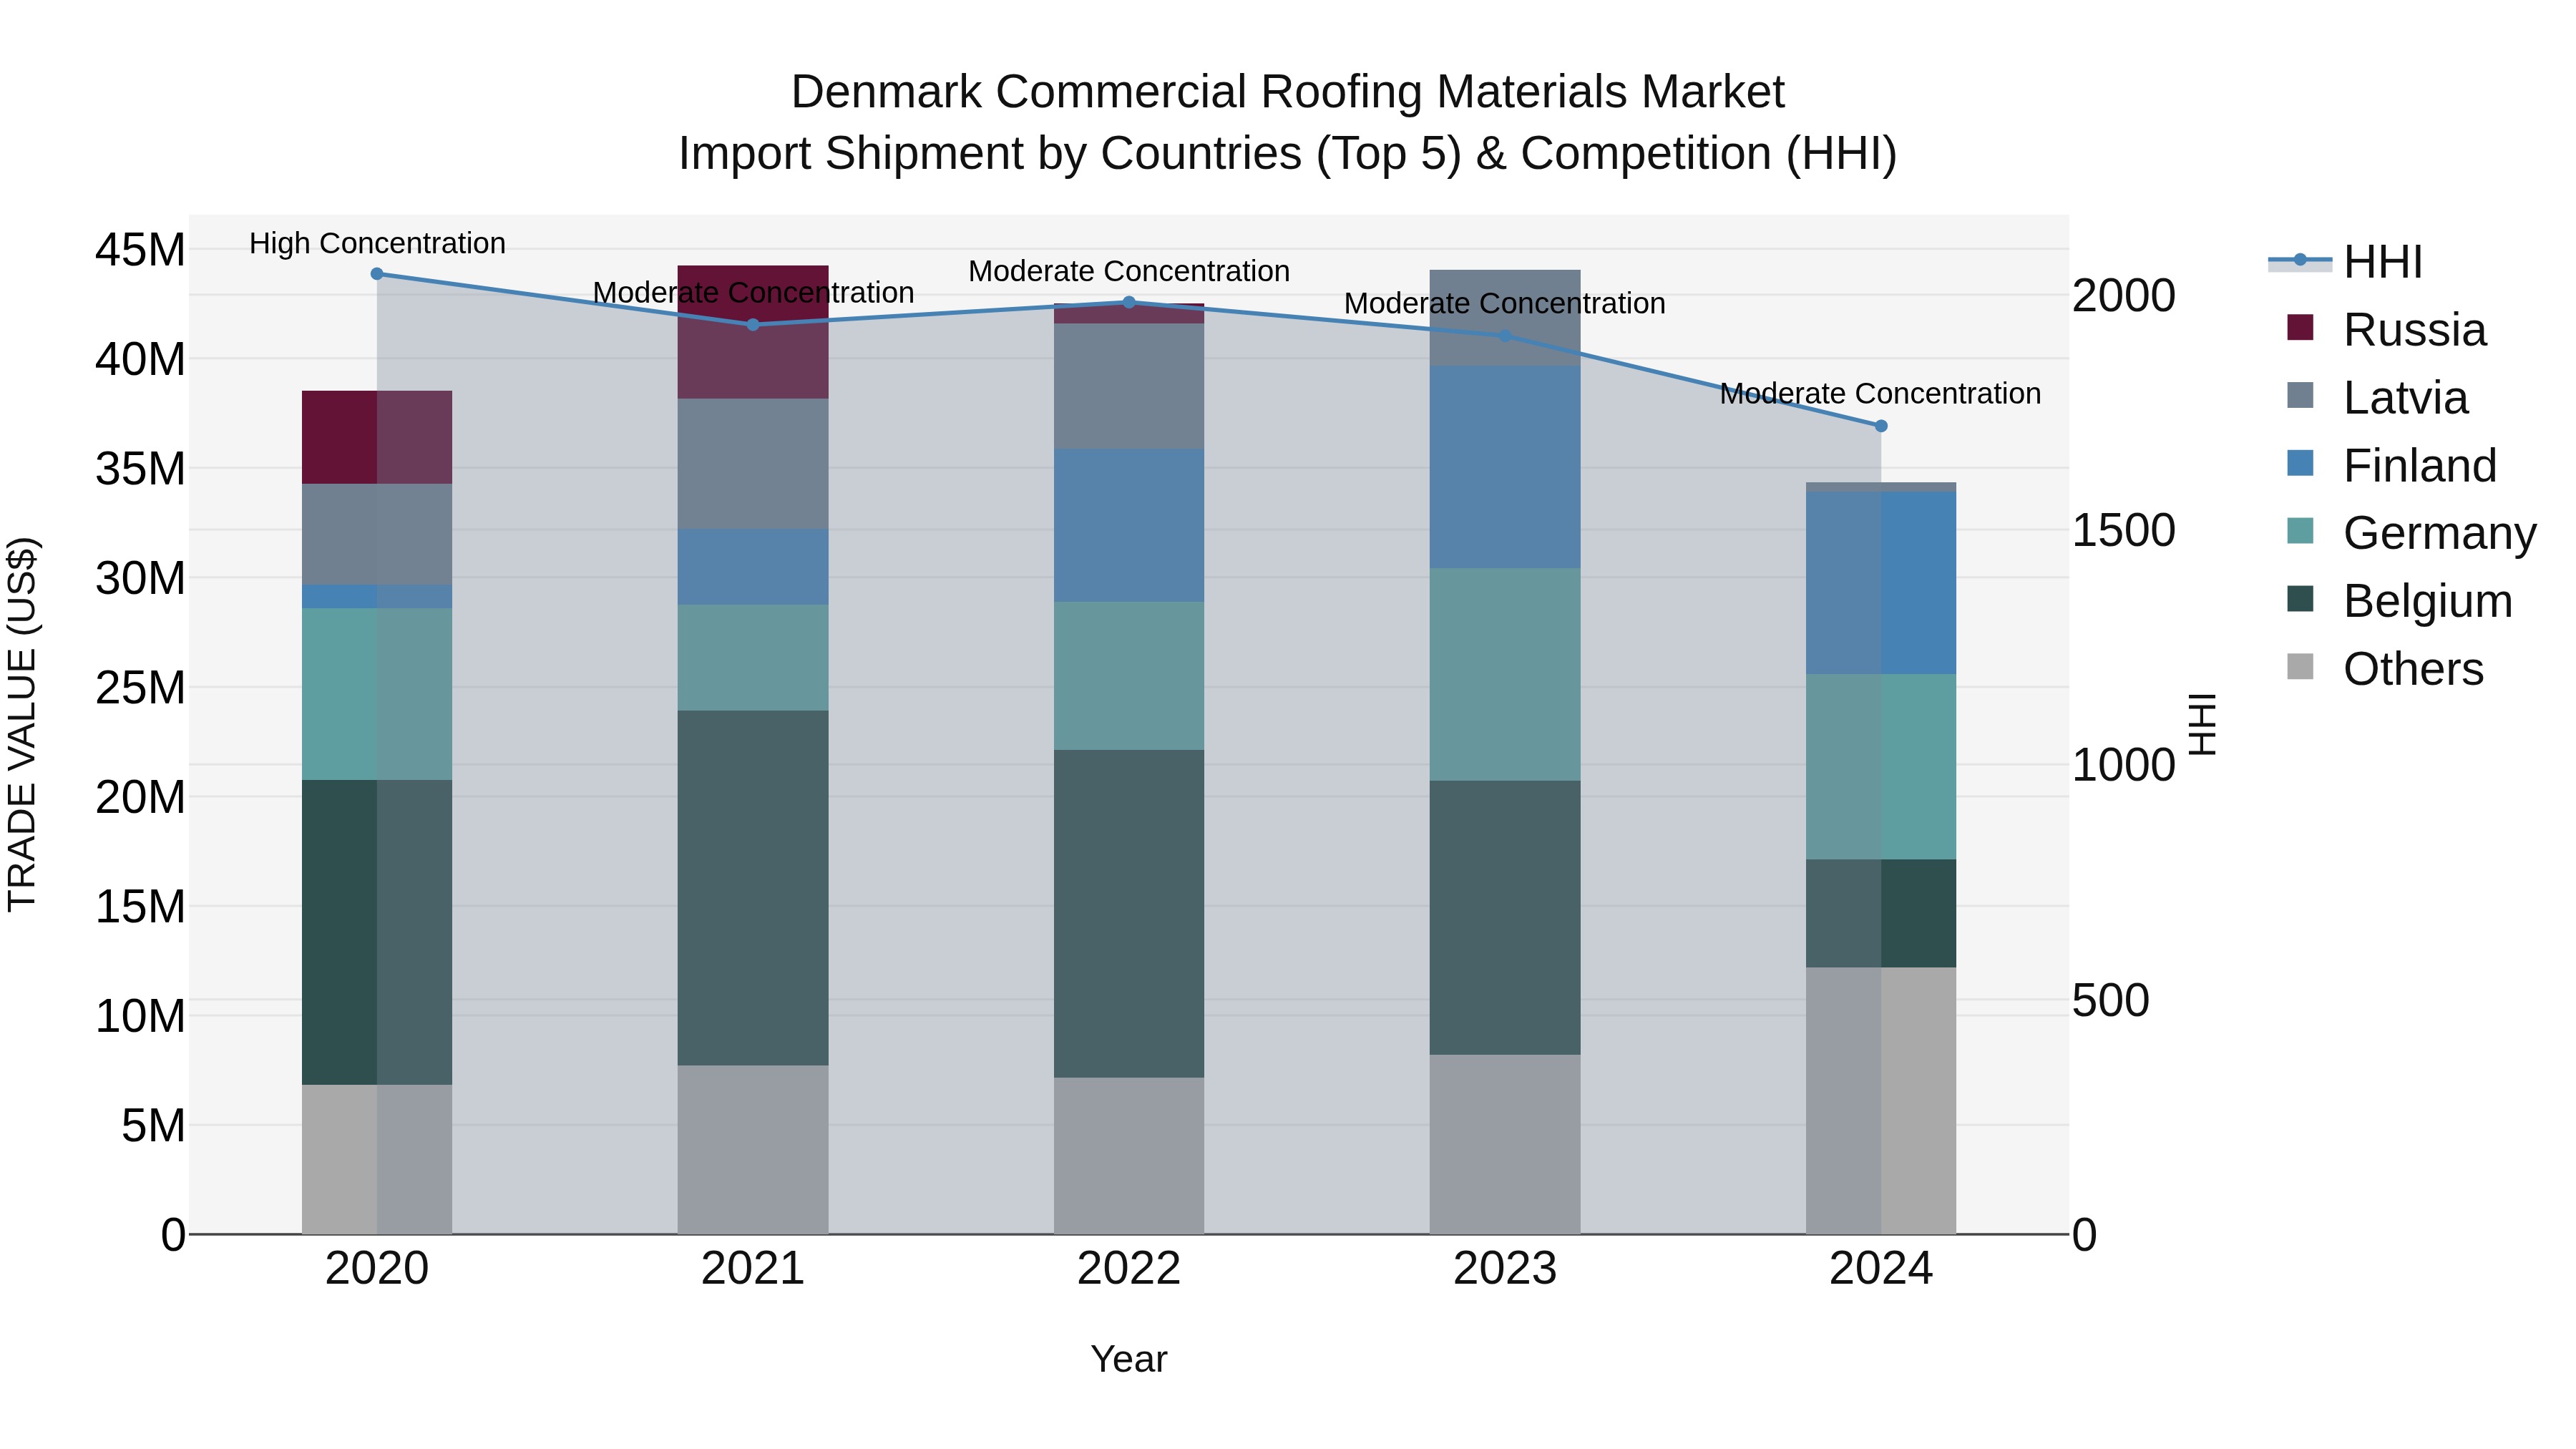Toggle the HHI legend entry
Image resolution: width=2576 pixels, height=1449 pixels.
[x=2345, y=262]
